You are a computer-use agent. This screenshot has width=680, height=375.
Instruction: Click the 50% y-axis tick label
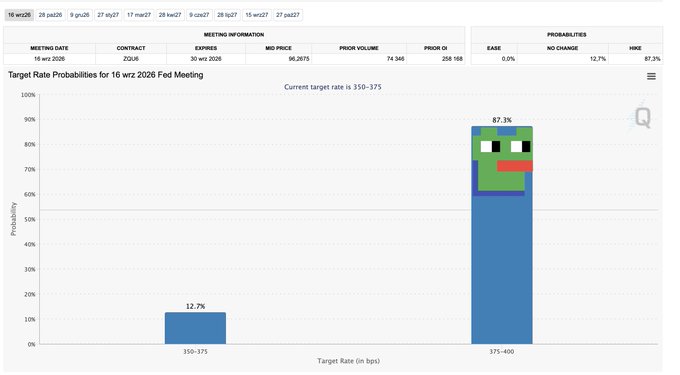click(x=29, y=219)
